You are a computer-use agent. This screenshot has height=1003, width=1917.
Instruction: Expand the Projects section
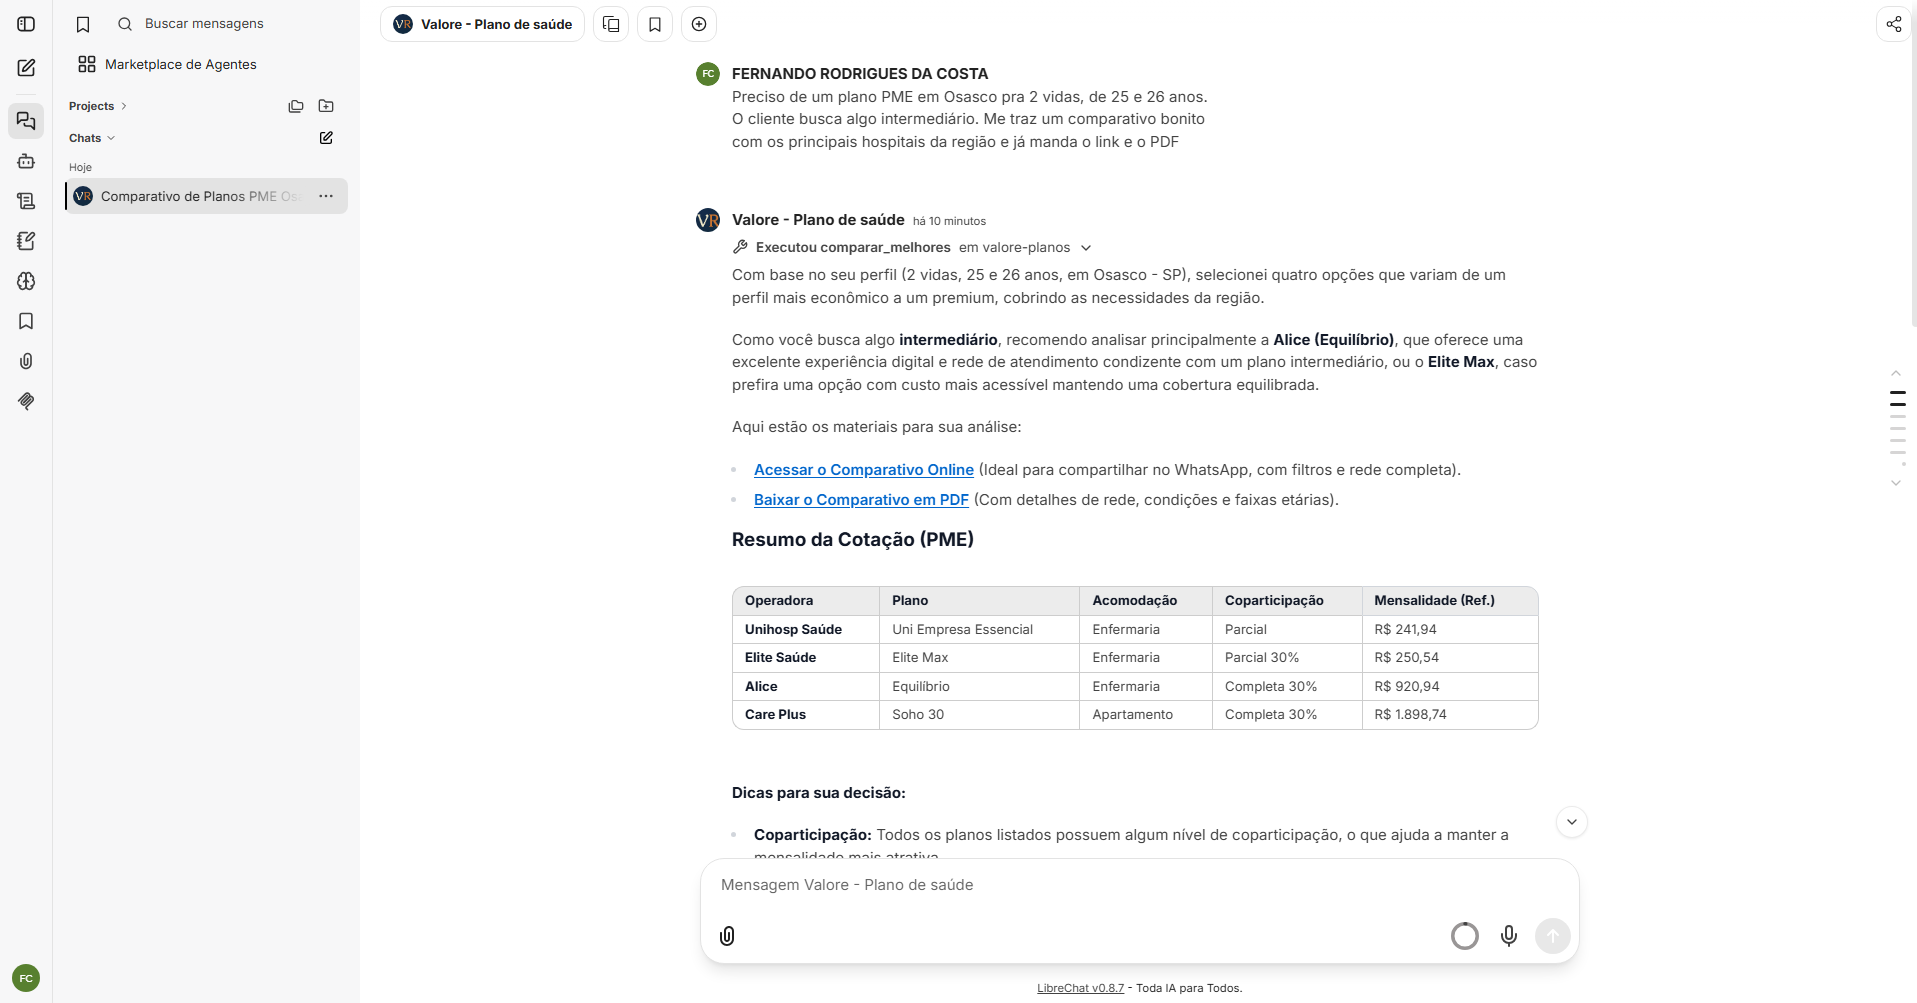point(98,106)
